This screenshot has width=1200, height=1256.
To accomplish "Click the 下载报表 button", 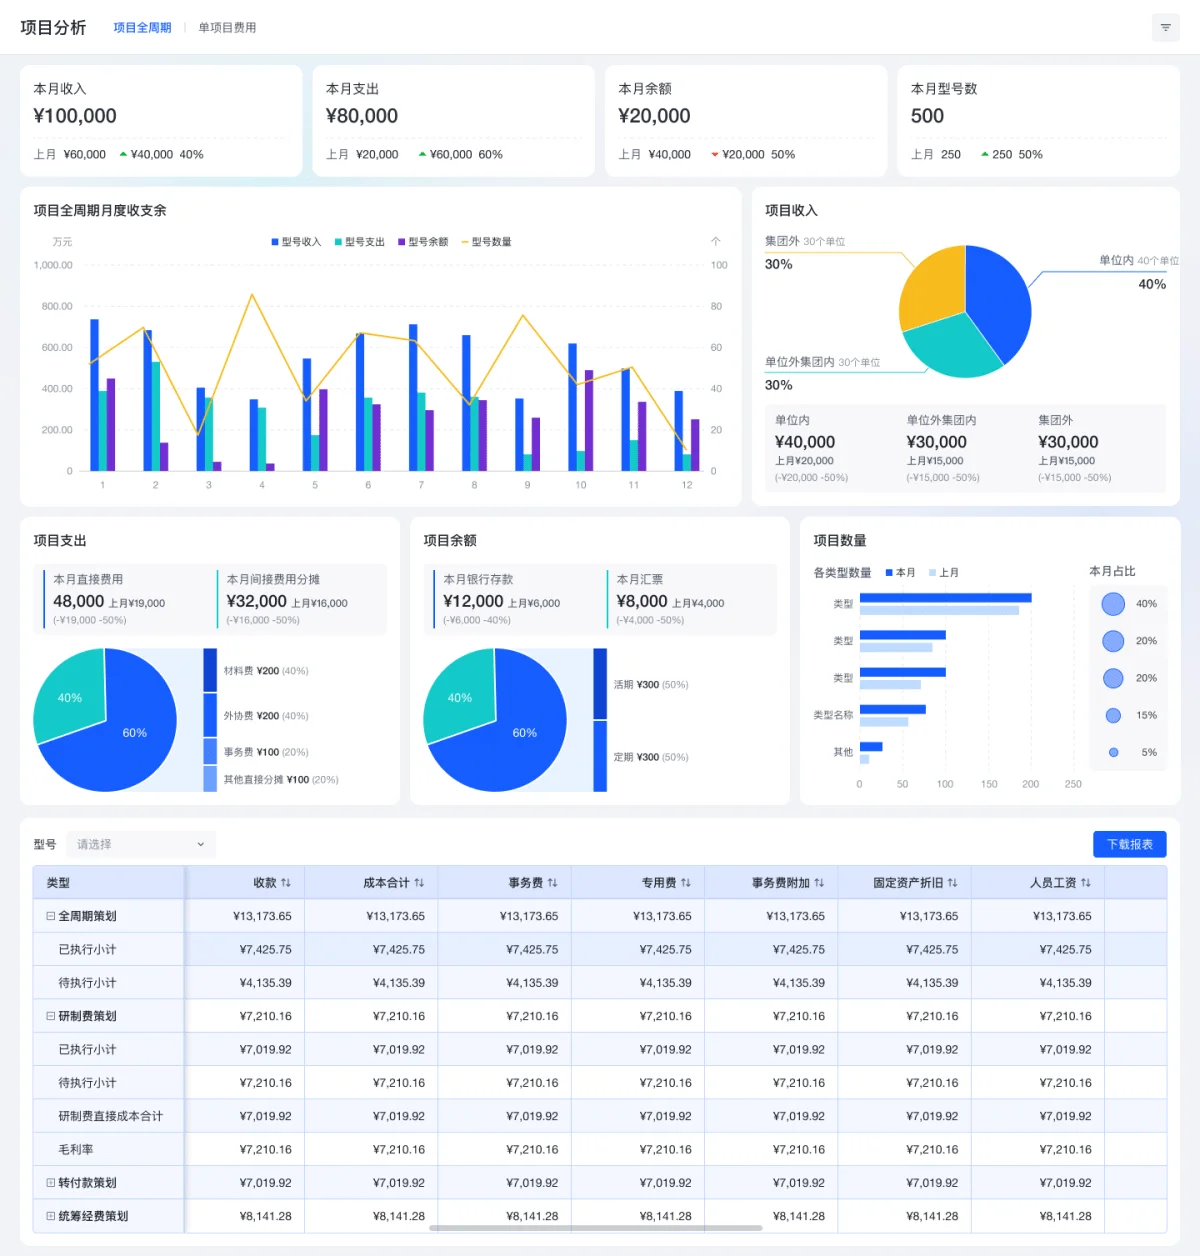I will point(1129,844).
